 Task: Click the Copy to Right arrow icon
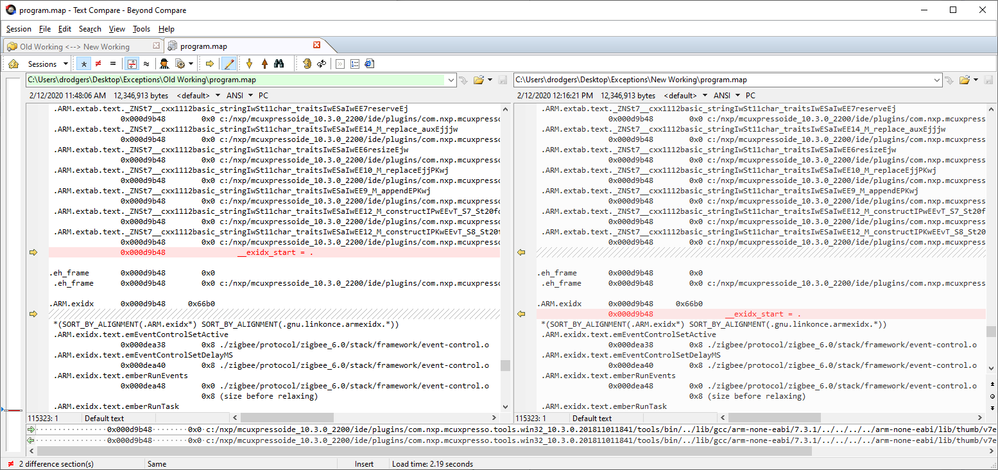click(209, 64)
